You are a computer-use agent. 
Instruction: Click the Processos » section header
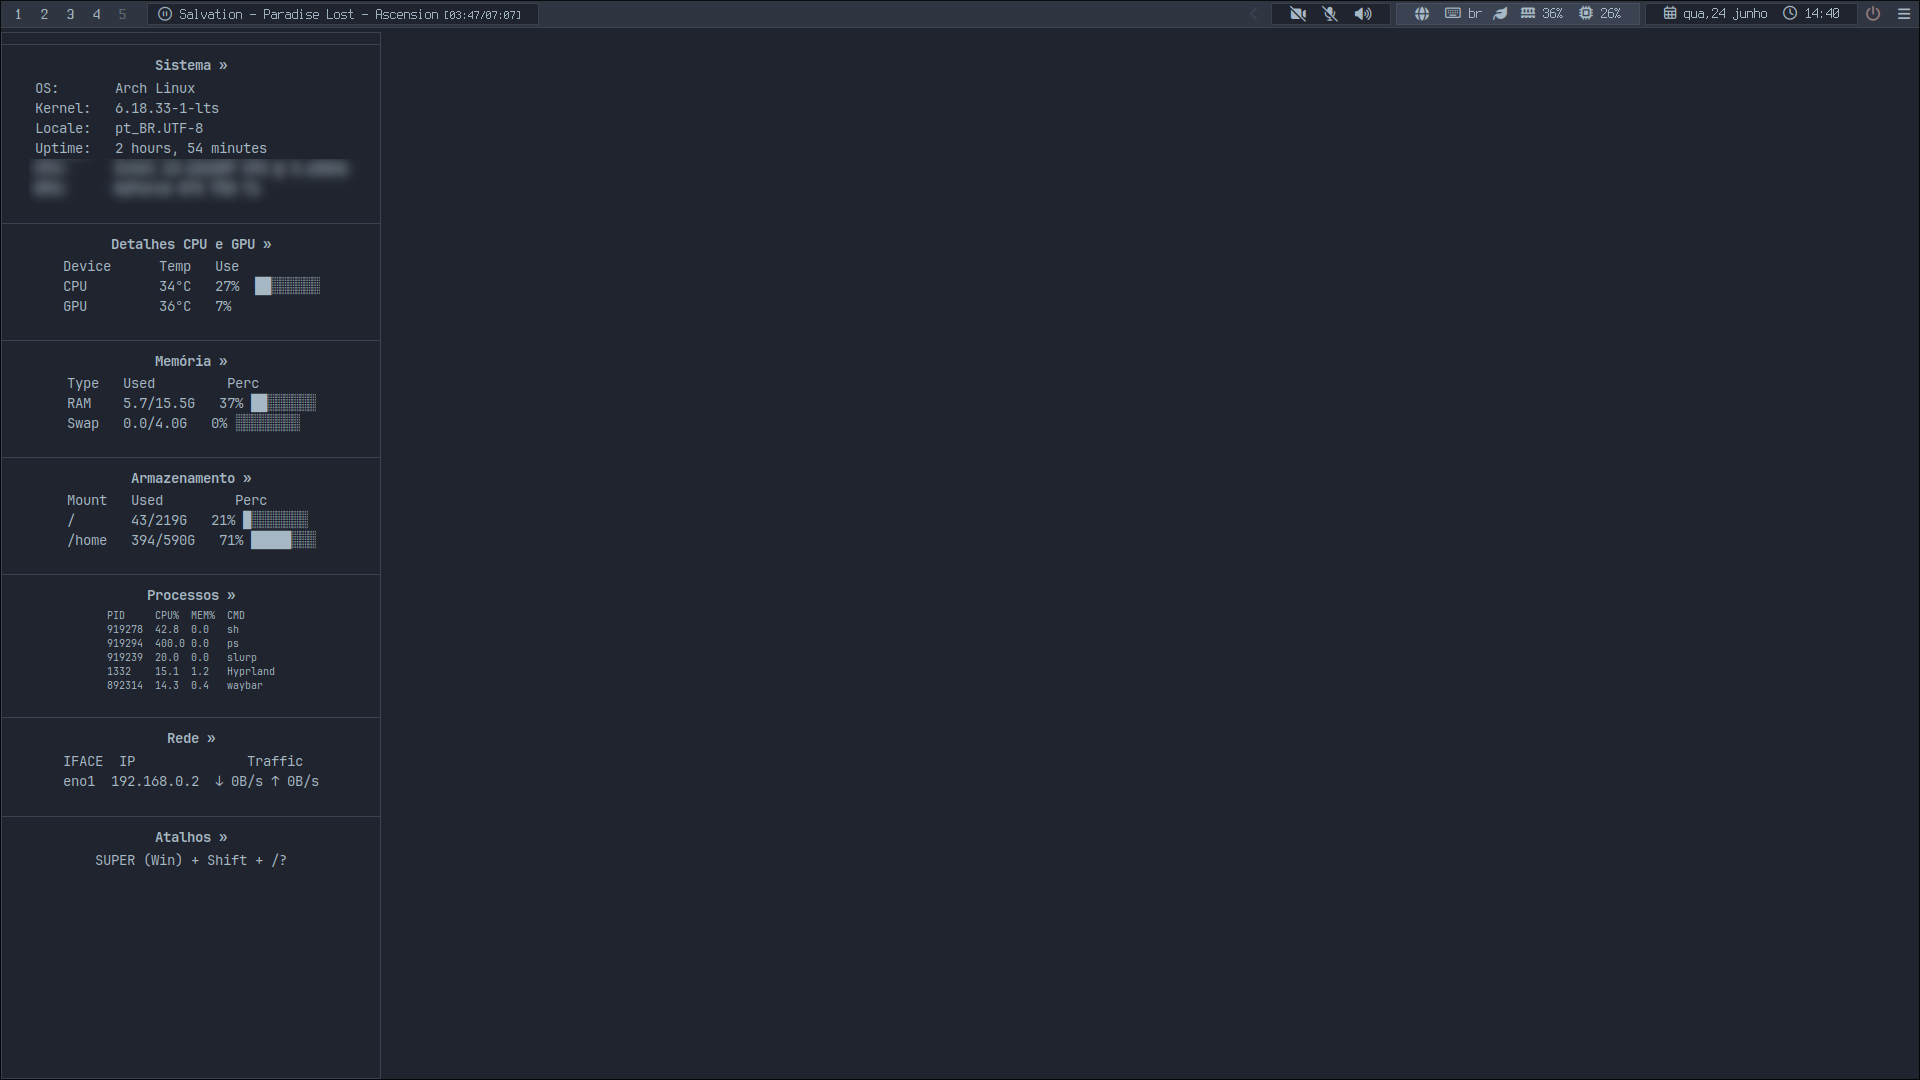(191, 595)
